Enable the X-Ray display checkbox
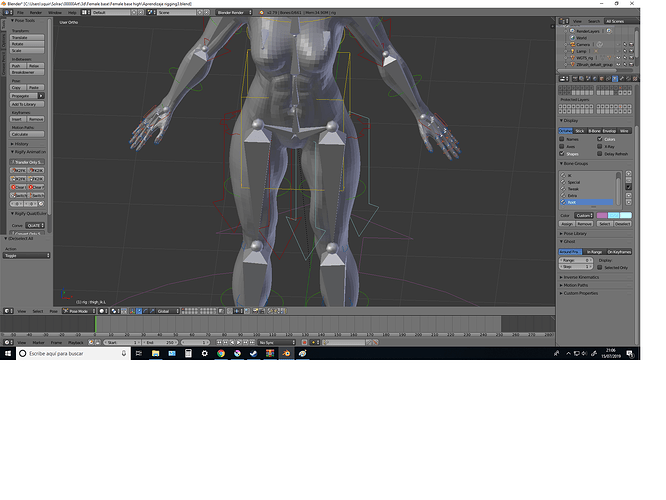The height and width of the screenshot is (500, 666). (x=600, y=147)
